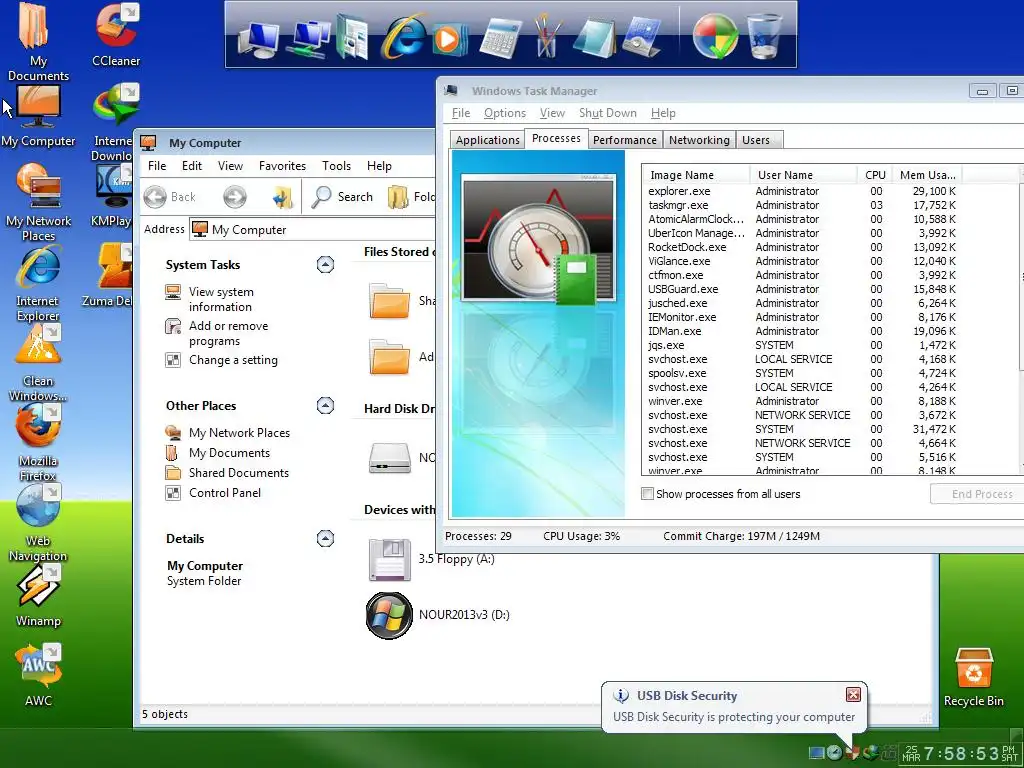The width and height of the screenshot is (1024, 768).
Task: Select Mozilla Firefox desktop icon
Action: [x=38, y=444]
